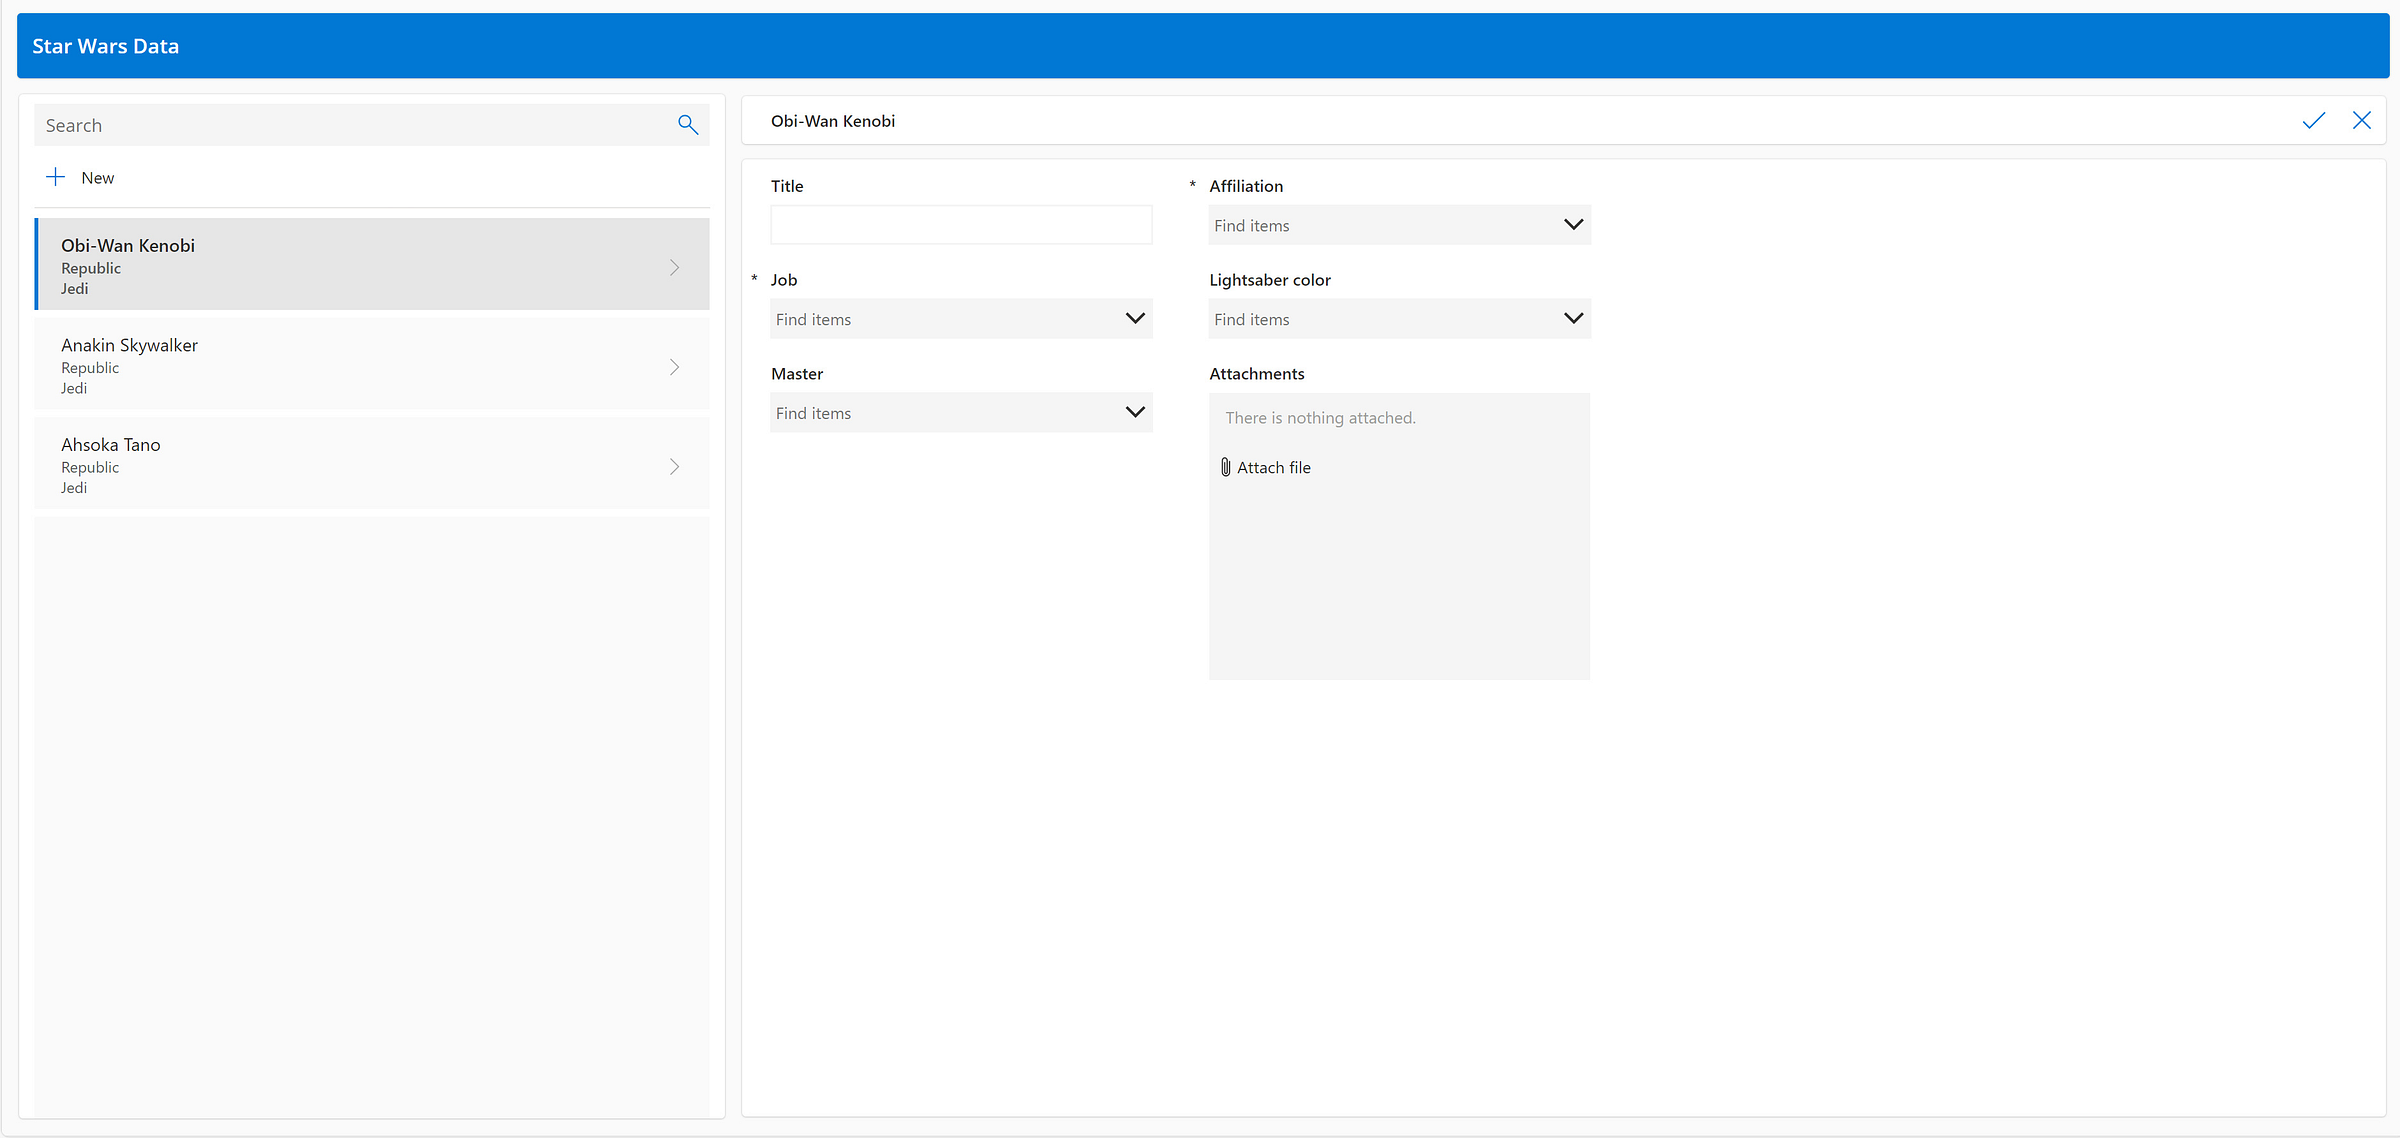Click the Attachments label
This screenshot has width=2400, height=1138.
point(1256,374)
